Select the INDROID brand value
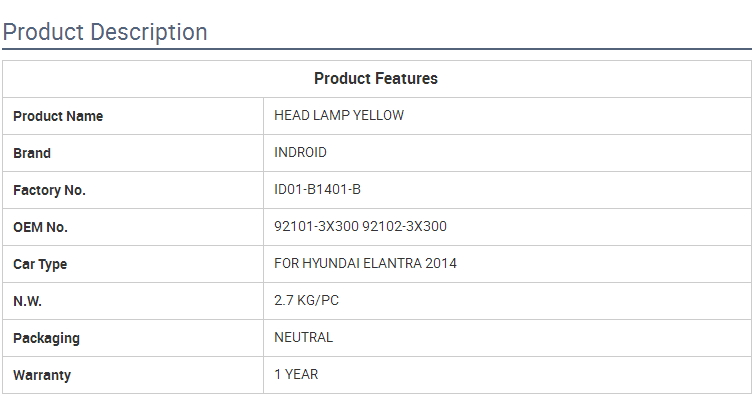The width and height of the screenshot is (755, 396). pyautogui.click(x=300, y=153)
